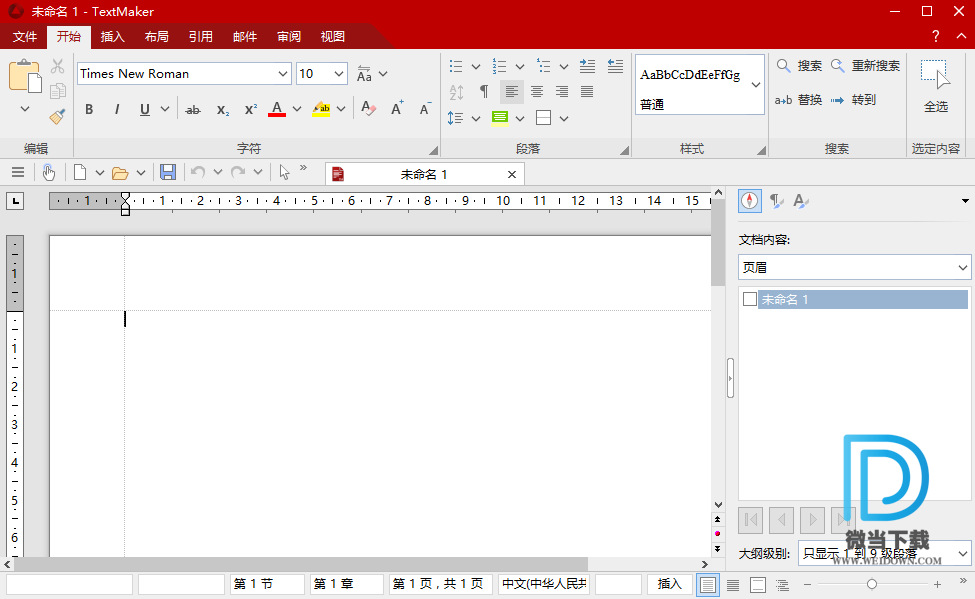Click the undo arrow
This screenshot has height=599, width=975.
(198, 172)
